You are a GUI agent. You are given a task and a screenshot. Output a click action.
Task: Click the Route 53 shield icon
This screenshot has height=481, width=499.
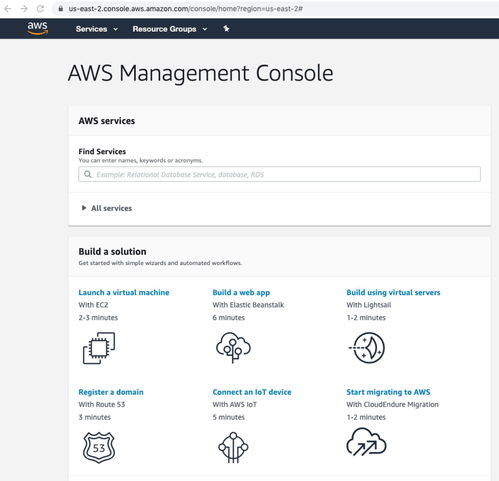coord(99,447)
